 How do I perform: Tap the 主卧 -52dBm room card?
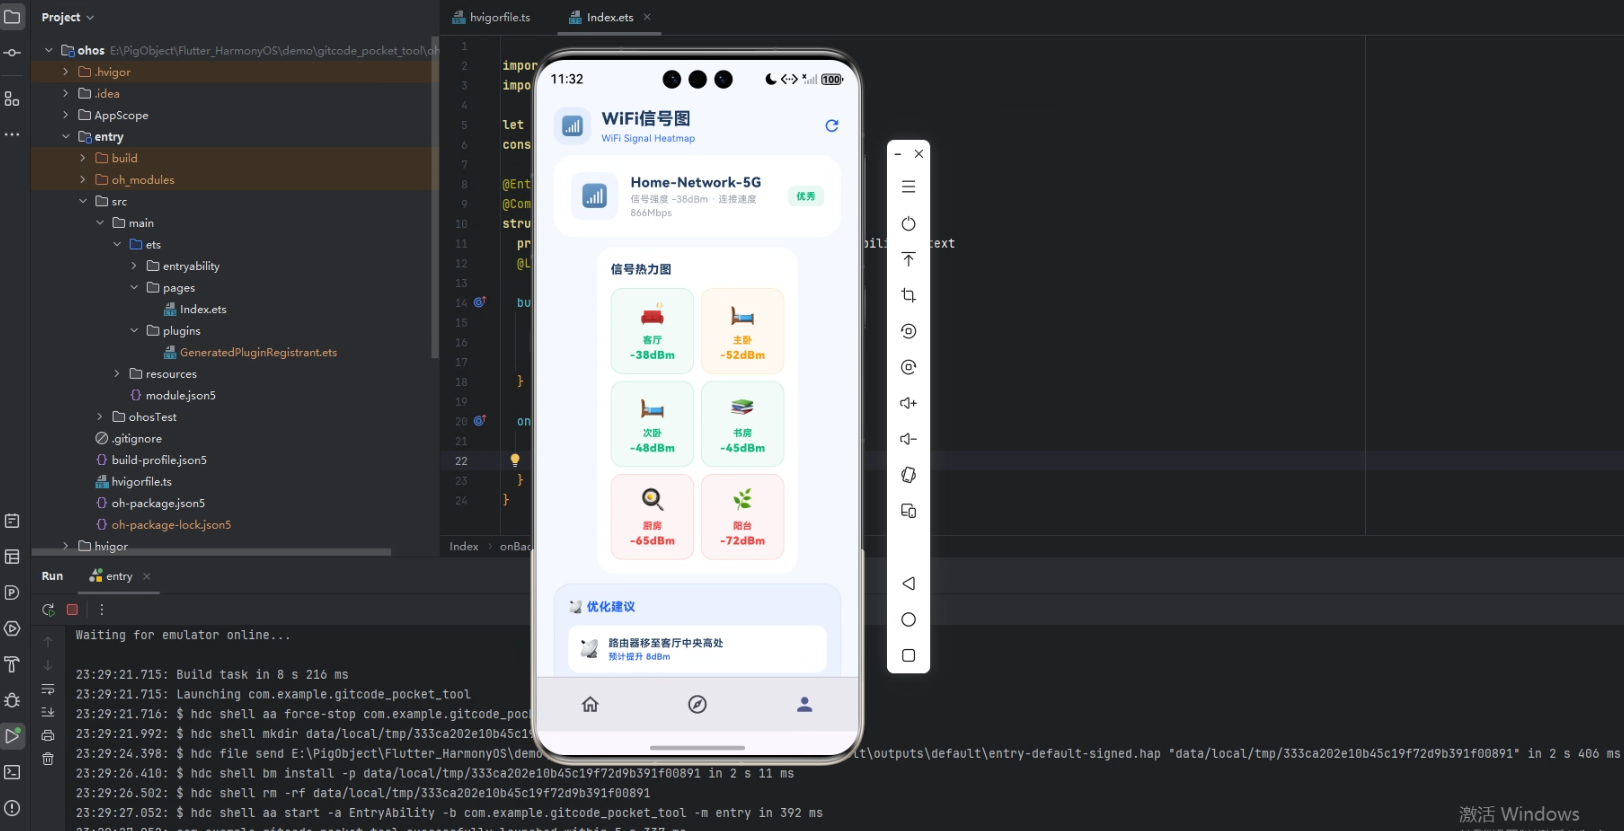point(742,331)
